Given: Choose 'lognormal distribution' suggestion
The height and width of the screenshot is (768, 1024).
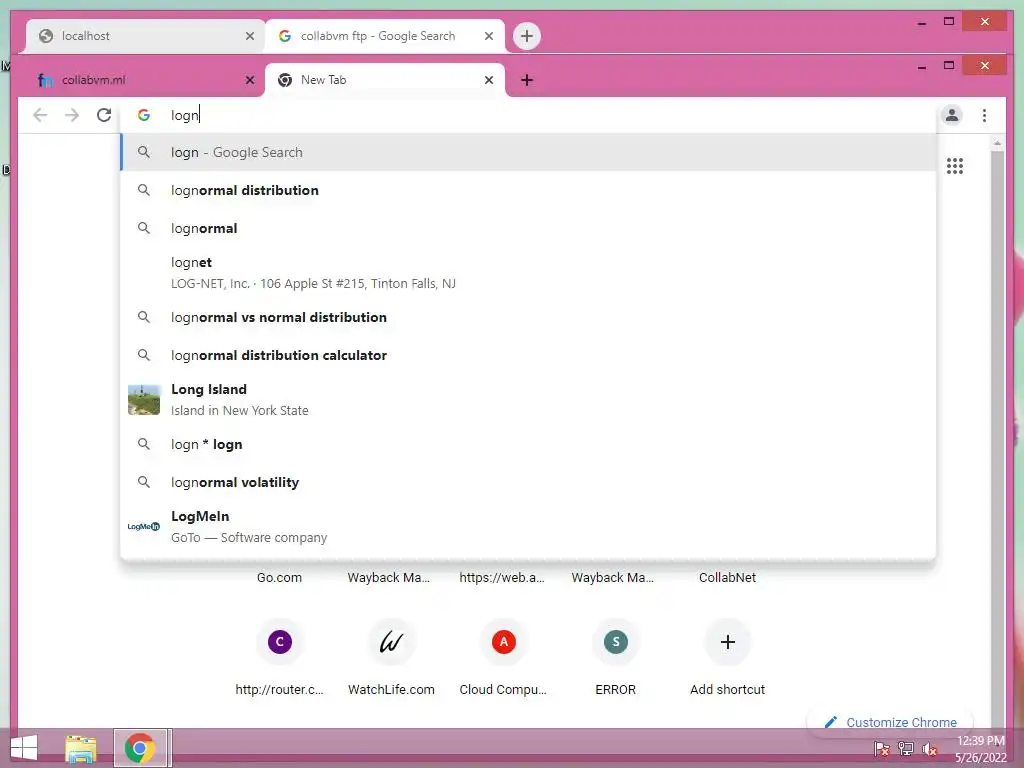Looking at the screenshot, I should pyautogui.click(x=529, y=190).
